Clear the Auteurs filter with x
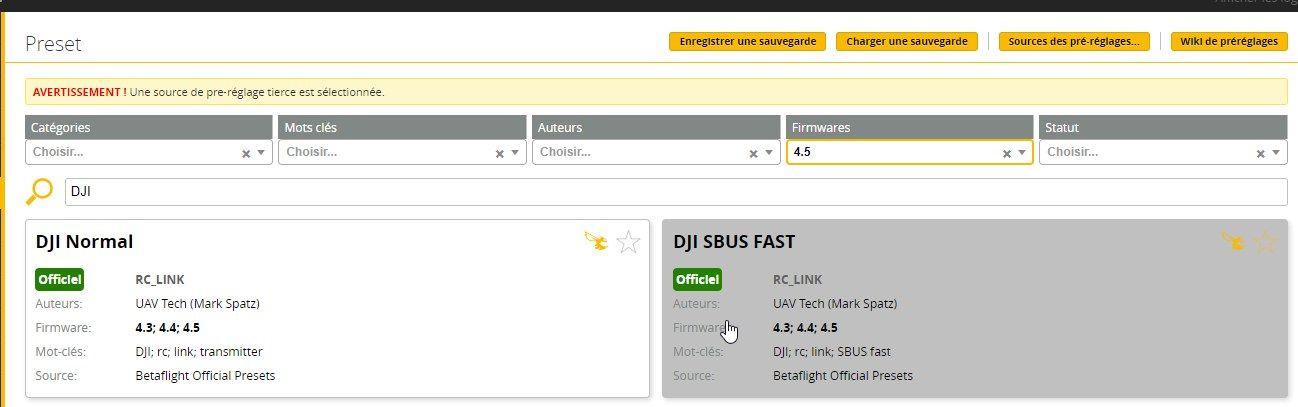 (754, 153)
